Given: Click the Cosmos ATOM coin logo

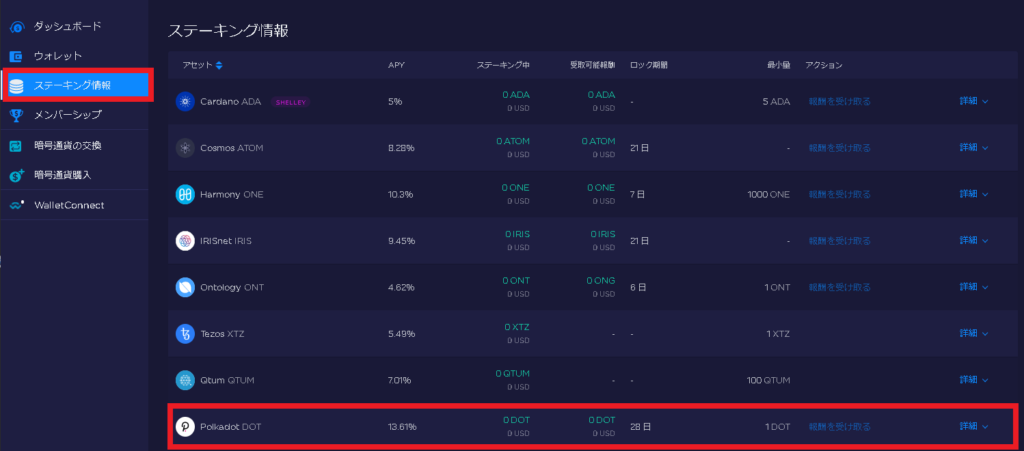Looking at the screenshot, I should point(185,148).
